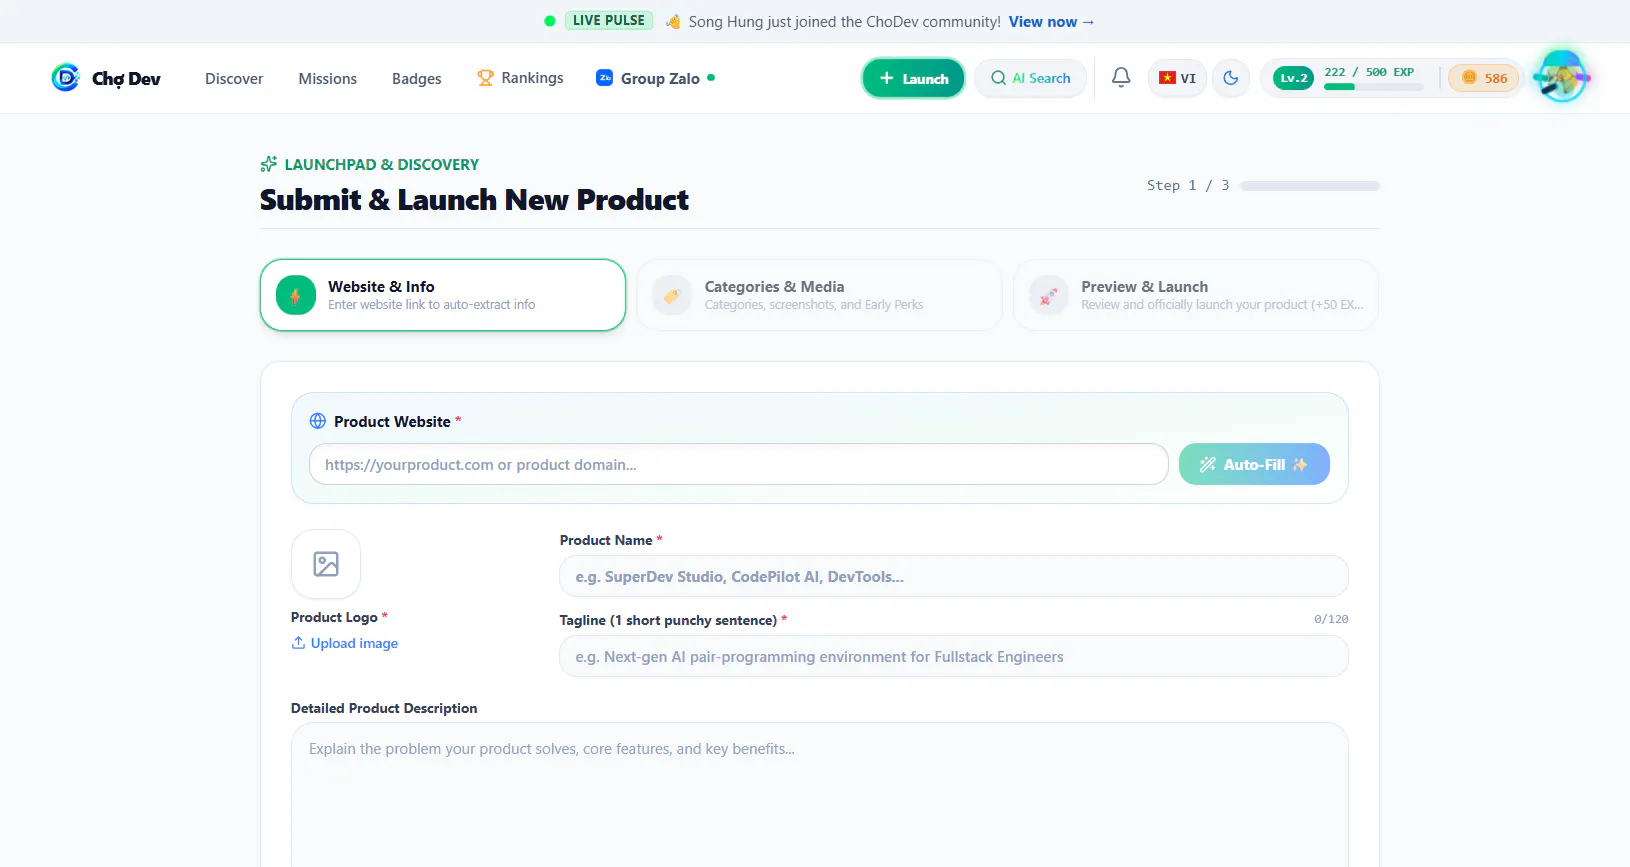Click the upload arrow icon
The image size is (1630, 867).
pyautogui.click(x=298, y=642)
